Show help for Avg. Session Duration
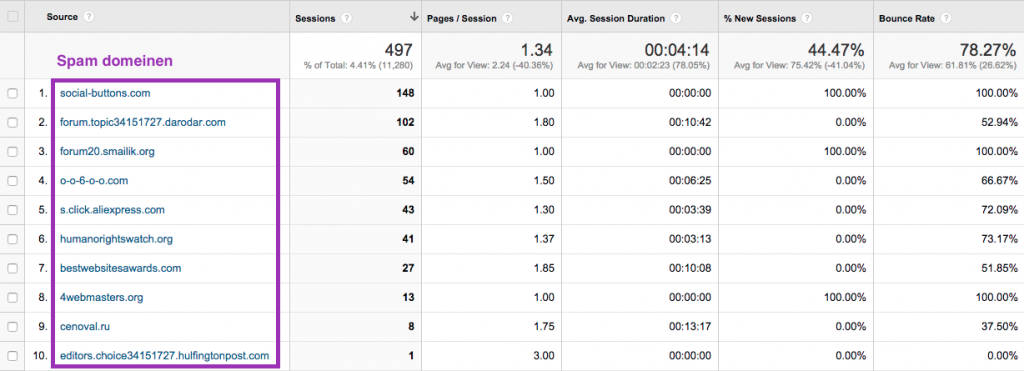This screenshot has width=1024, height=371. [x=676, y=18]
